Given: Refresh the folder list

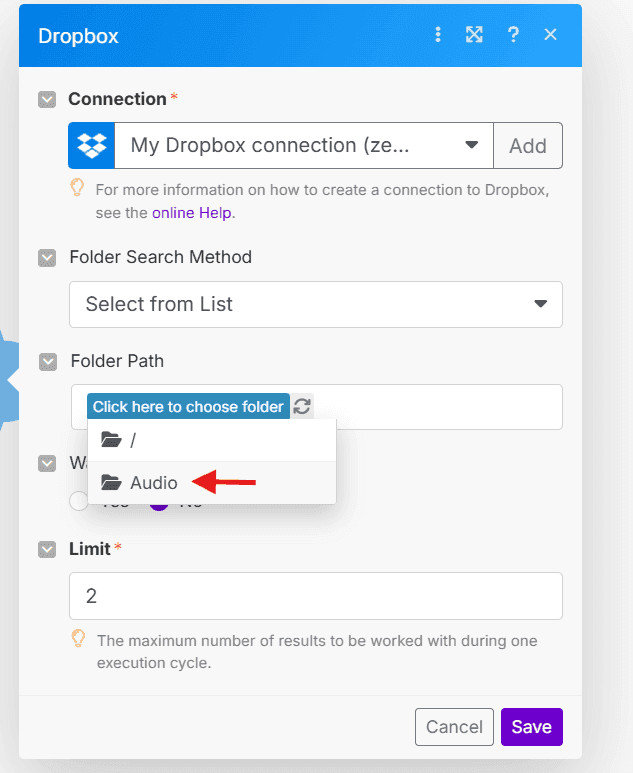Looking at the screenshot, I should tap(302, 407).
